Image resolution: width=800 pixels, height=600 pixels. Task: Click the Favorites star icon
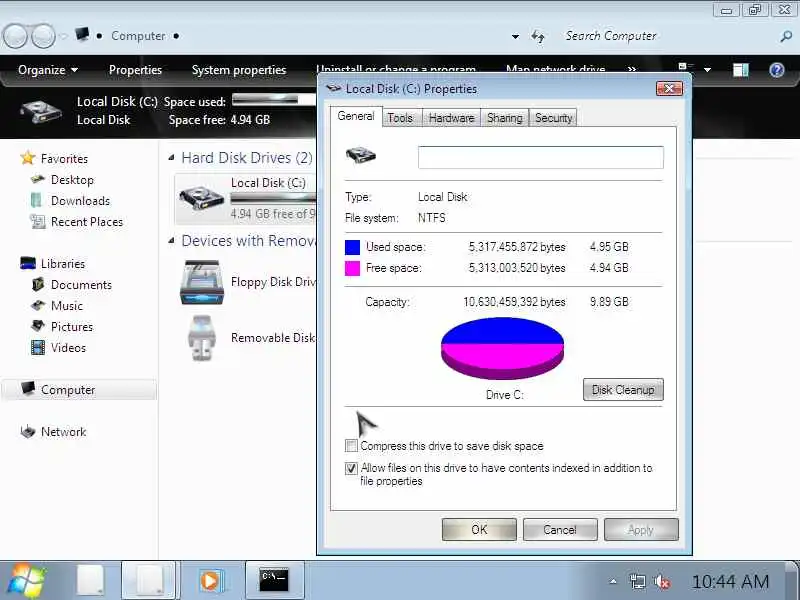click(28, 158)
